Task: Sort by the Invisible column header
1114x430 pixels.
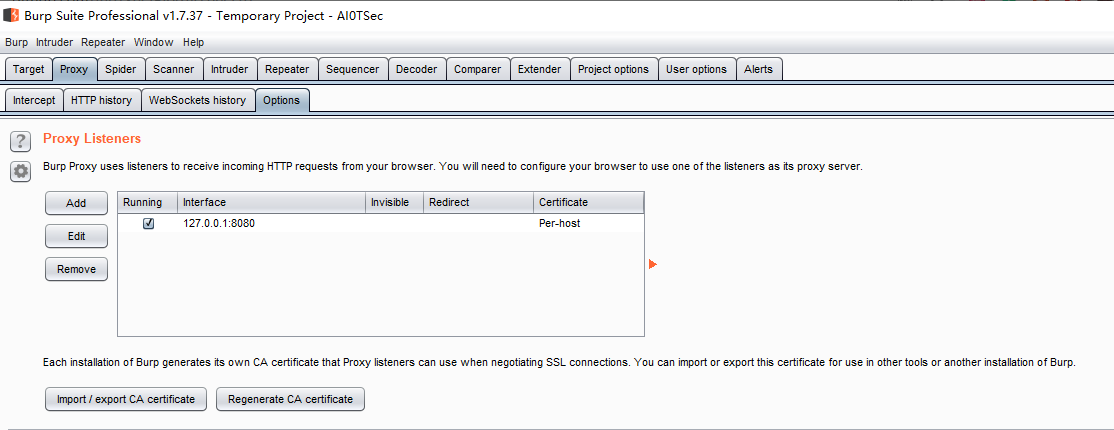Action: pos(394,203)
